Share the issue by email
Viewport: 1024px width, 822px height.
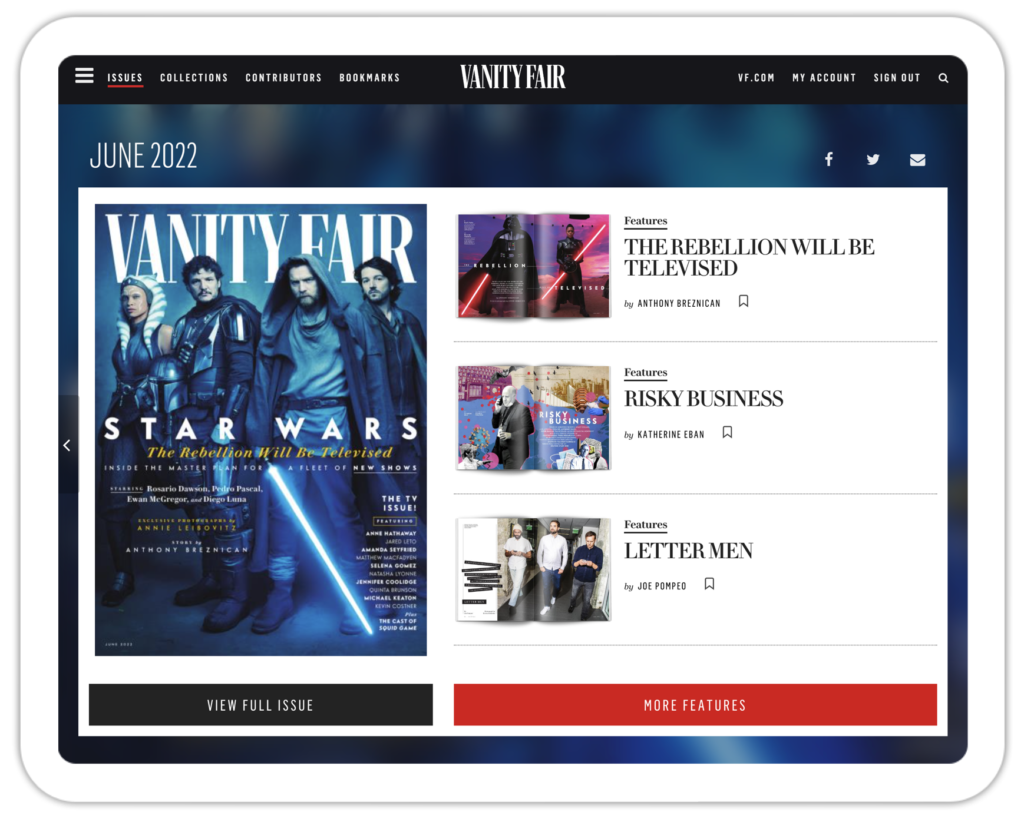[x=918, y=160]
